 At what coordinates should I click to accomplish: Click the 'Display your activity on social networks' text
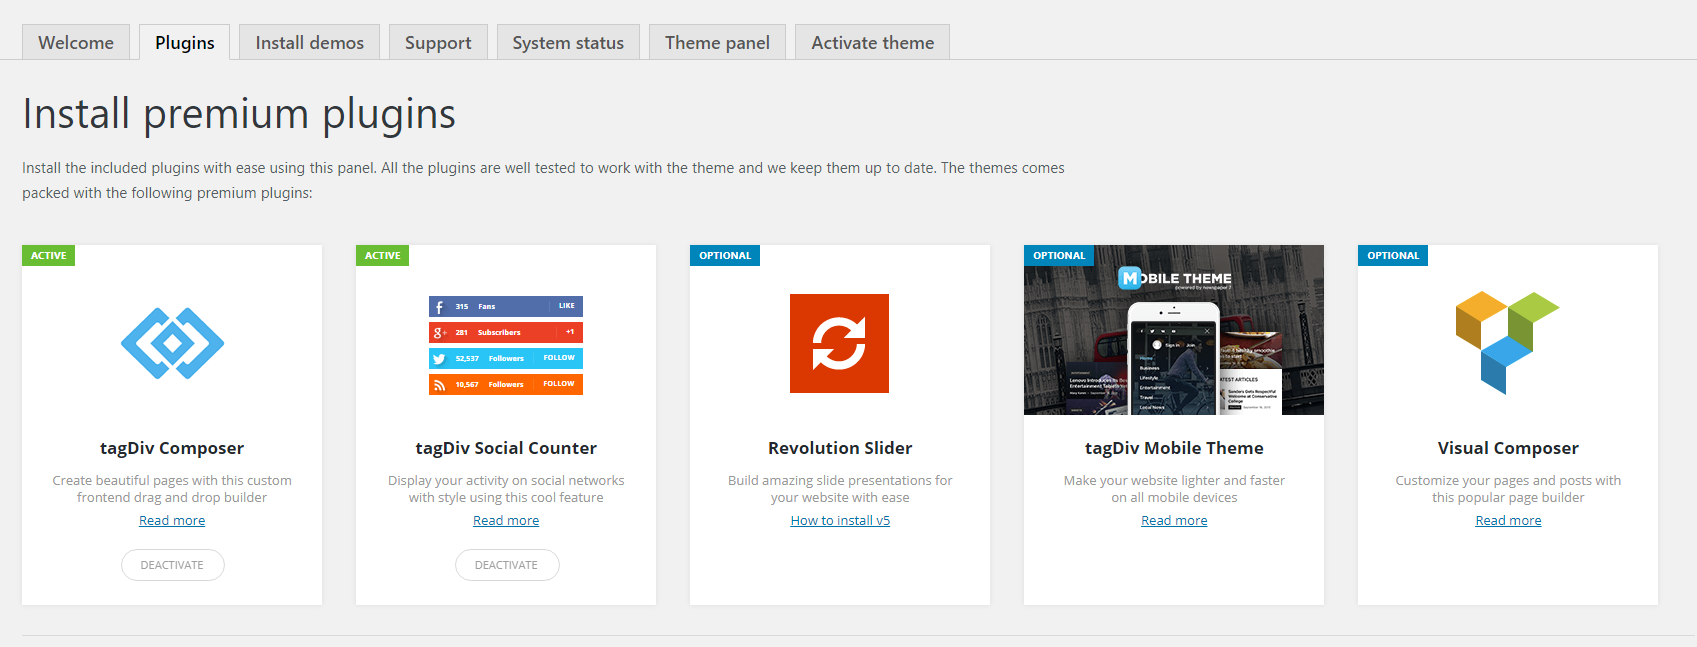click(506, 489)
